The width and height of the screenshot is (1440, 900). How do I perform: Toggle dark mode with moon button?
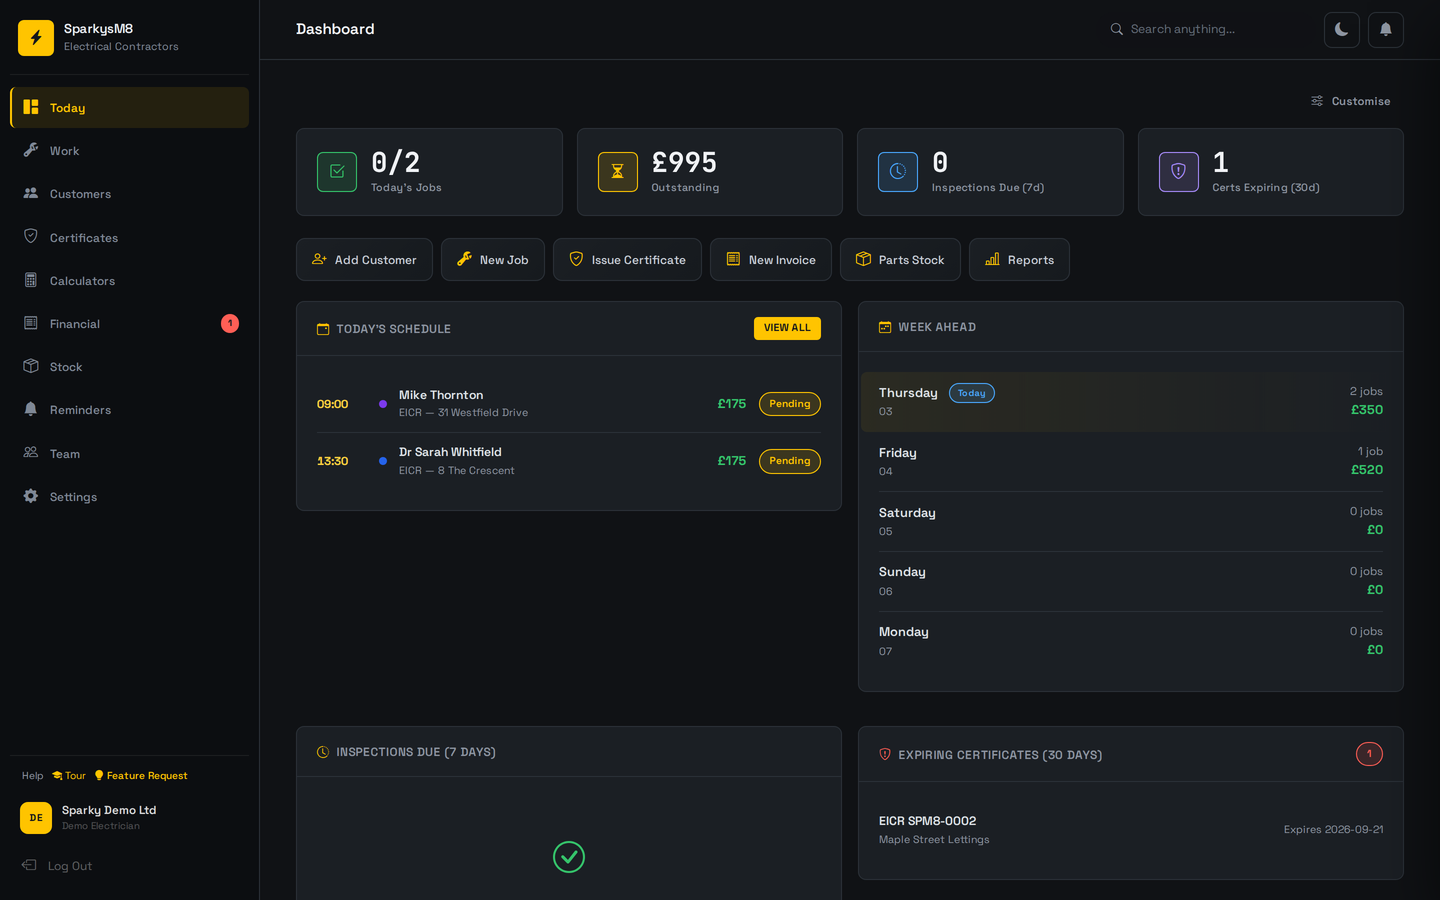point(1342,30)
